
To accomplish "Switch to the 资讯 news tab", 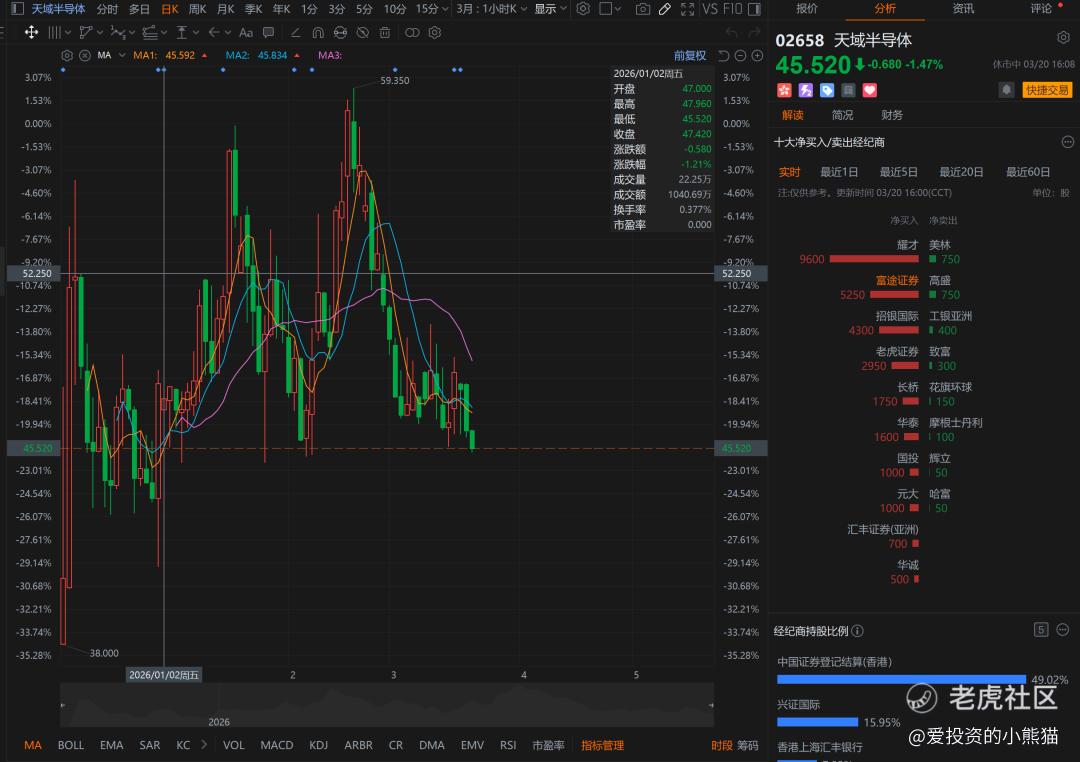I will [x=963, y=9].
